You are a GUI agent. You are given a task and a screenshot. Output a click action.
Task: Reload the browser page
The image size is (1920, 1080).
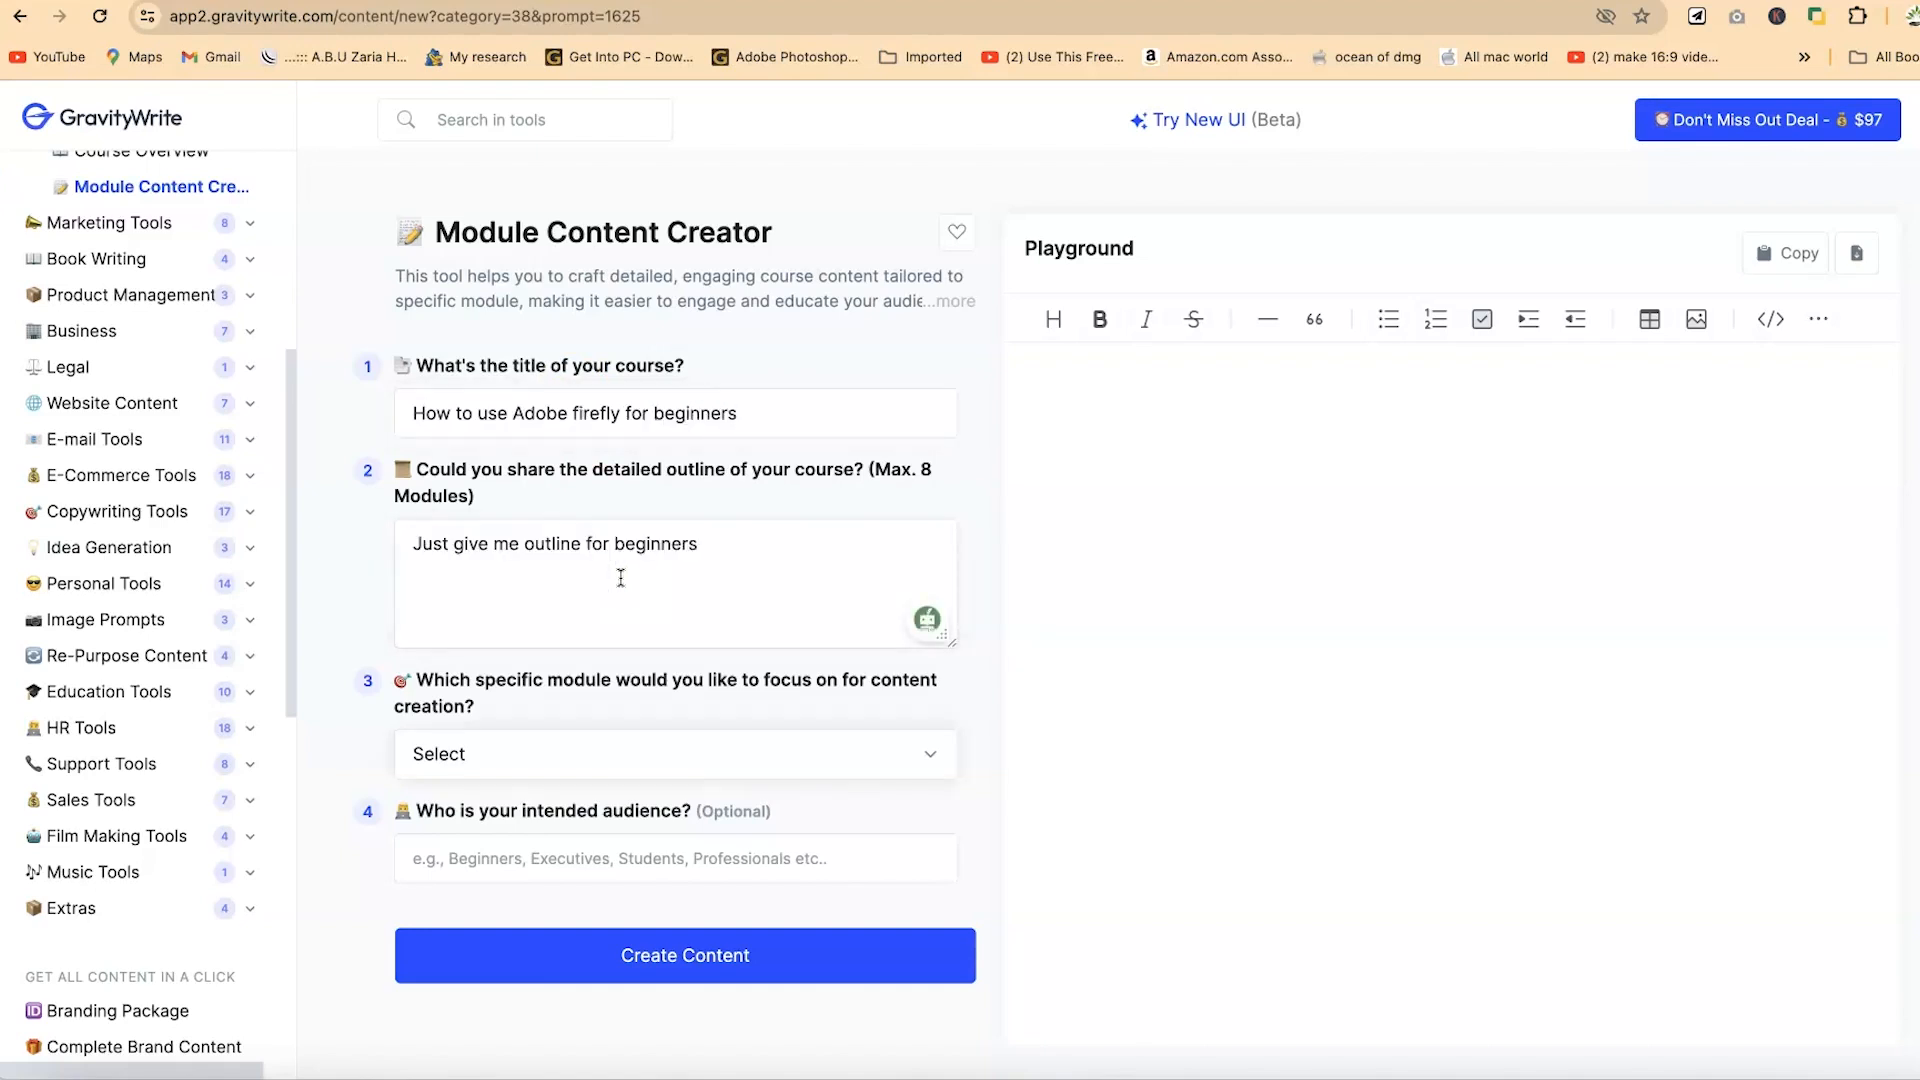click(x=99, y=16)
